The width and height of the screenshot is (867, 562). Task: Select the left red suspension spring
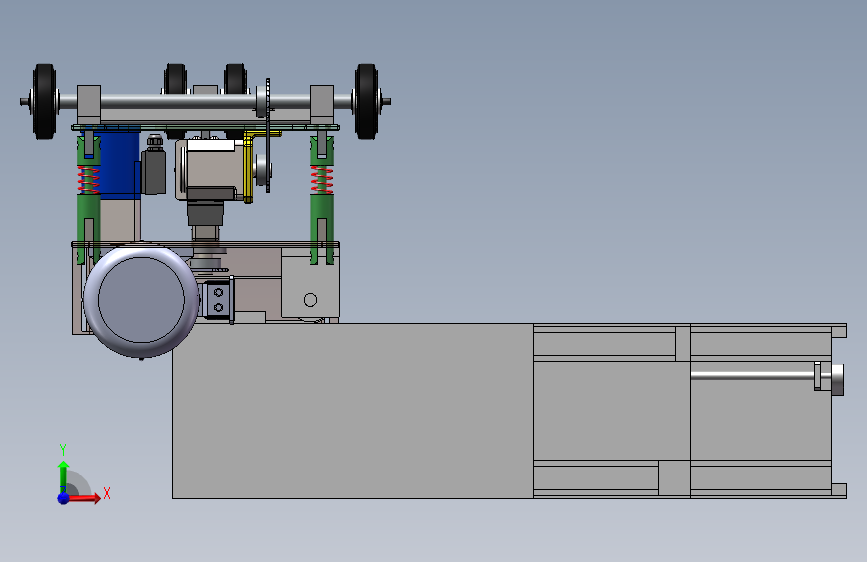88,180
